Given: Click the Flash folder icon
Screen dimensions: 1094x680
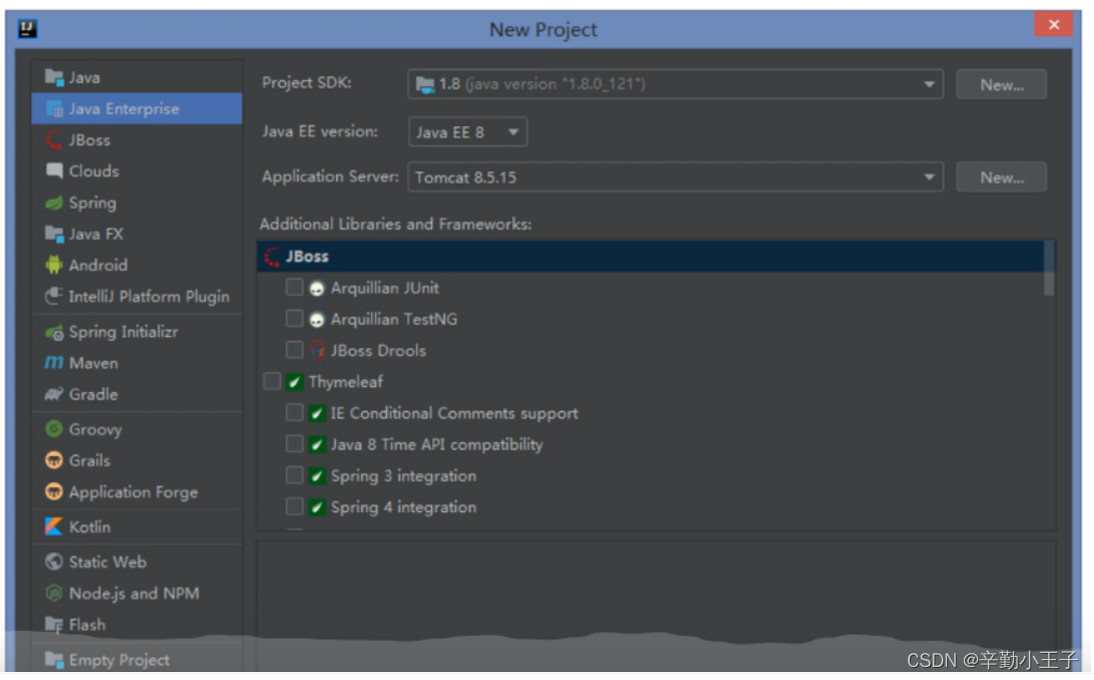Looking at the screenshot, I should [x=54, y=624].
